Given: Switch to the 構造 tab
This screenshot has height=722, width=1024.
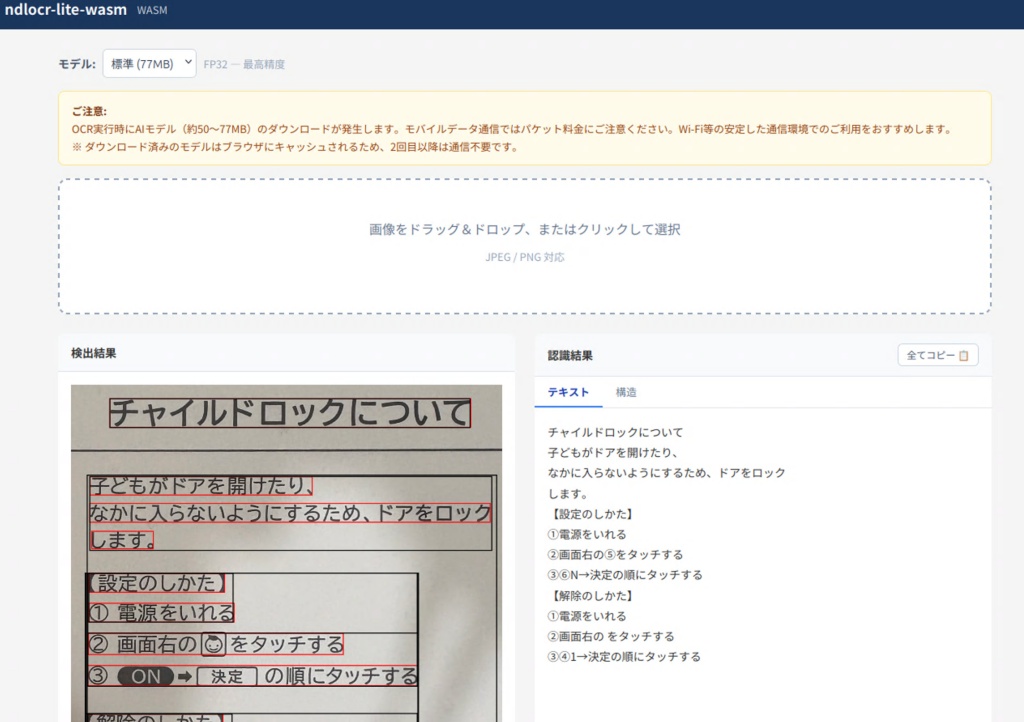Looking at the screenshot, I should [x=626, y=392].
